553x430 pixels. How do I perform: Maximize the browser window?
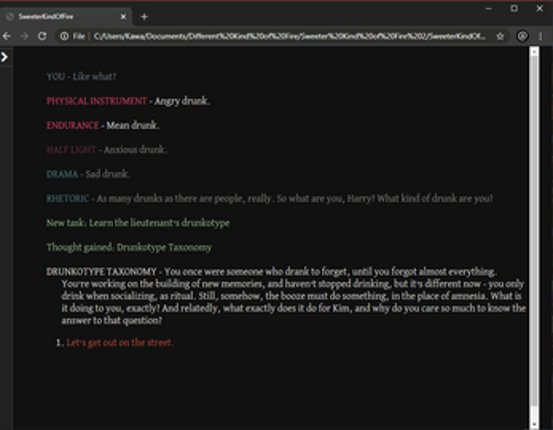click(514, 8)
